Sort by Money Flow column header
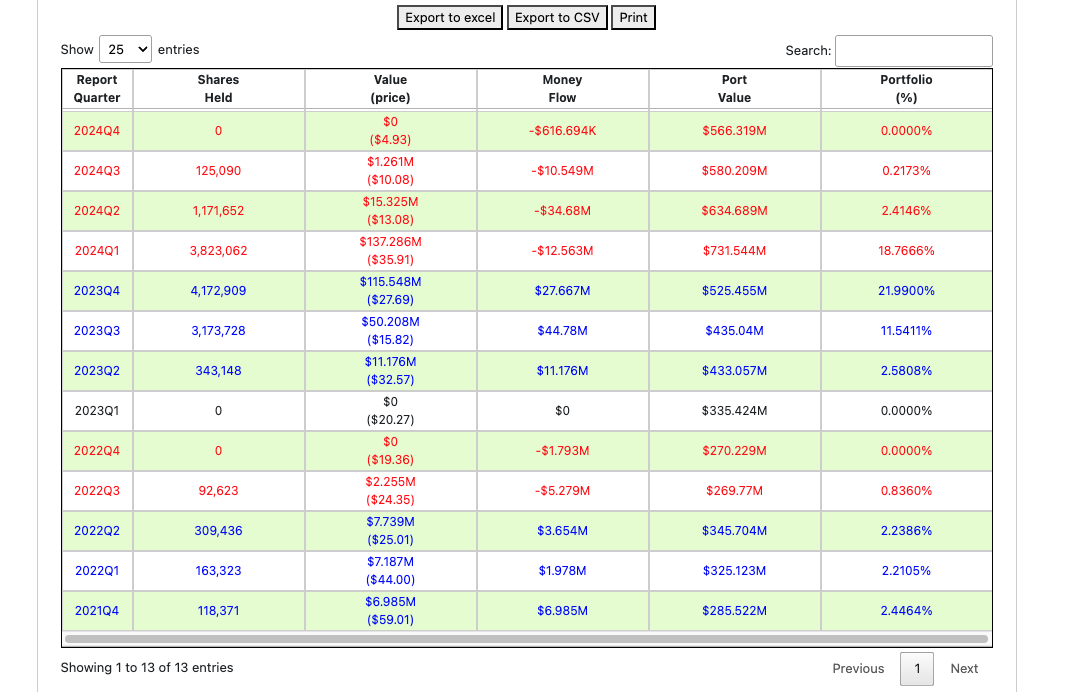 pos(562,89)
